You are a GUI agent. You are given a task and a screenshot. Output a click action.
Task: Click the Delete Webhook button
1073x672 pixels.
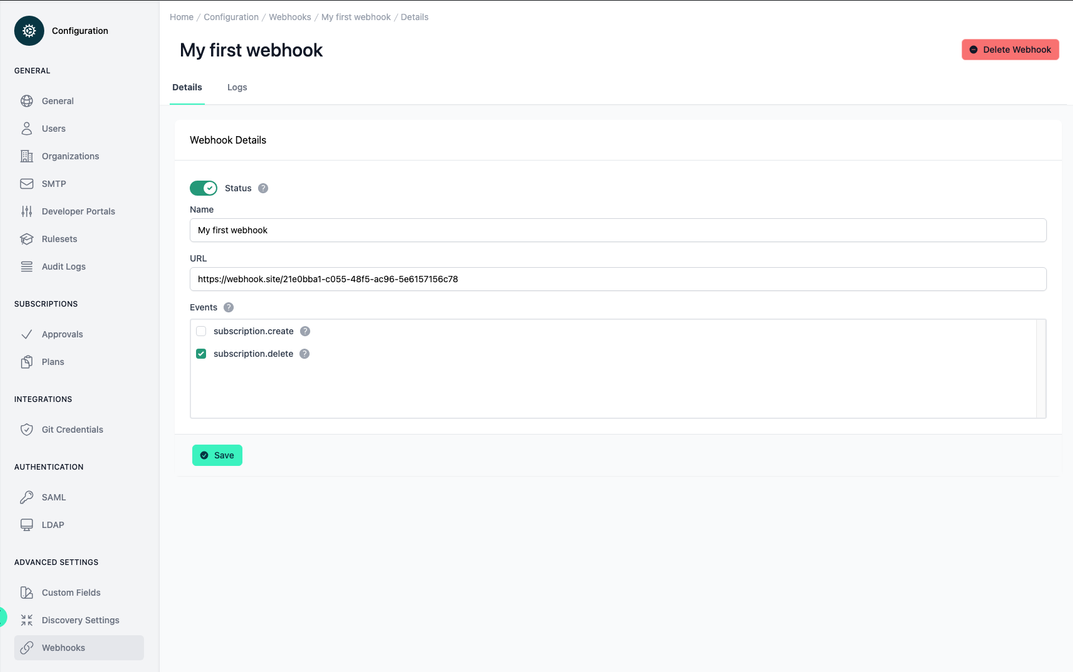point(1010,49)
